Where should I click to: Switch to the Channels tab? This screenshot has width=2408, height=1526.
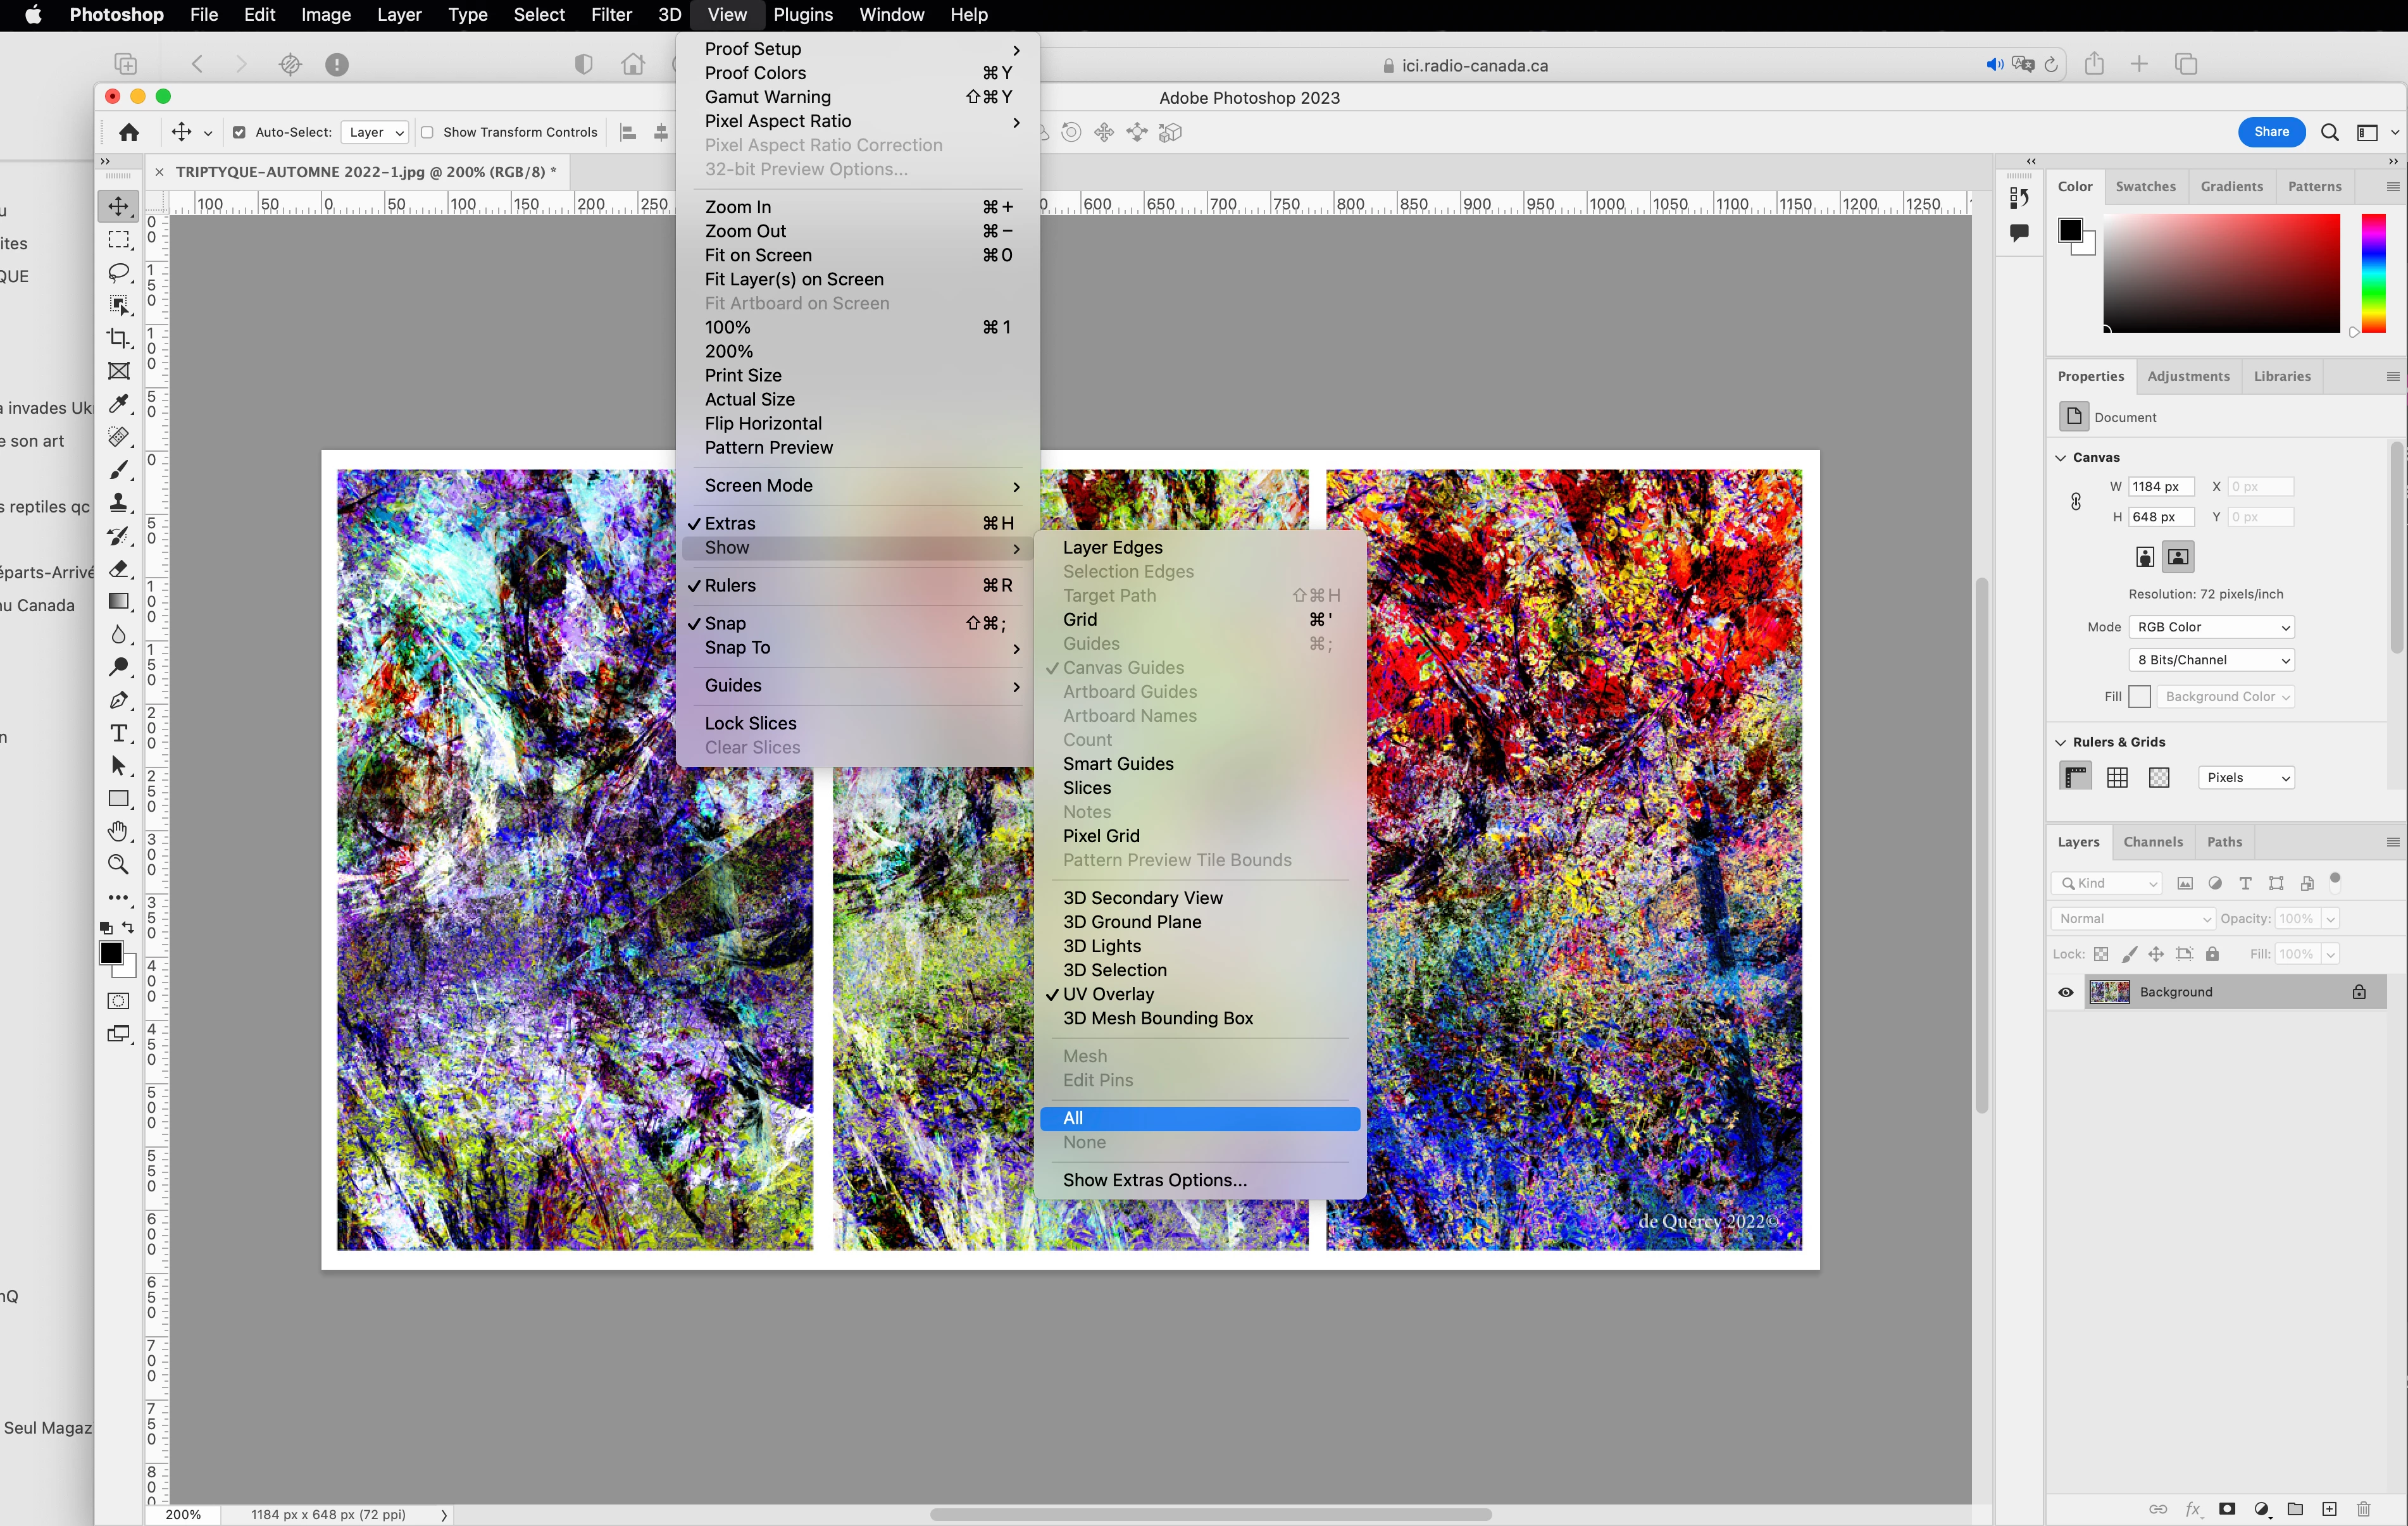2153,842
